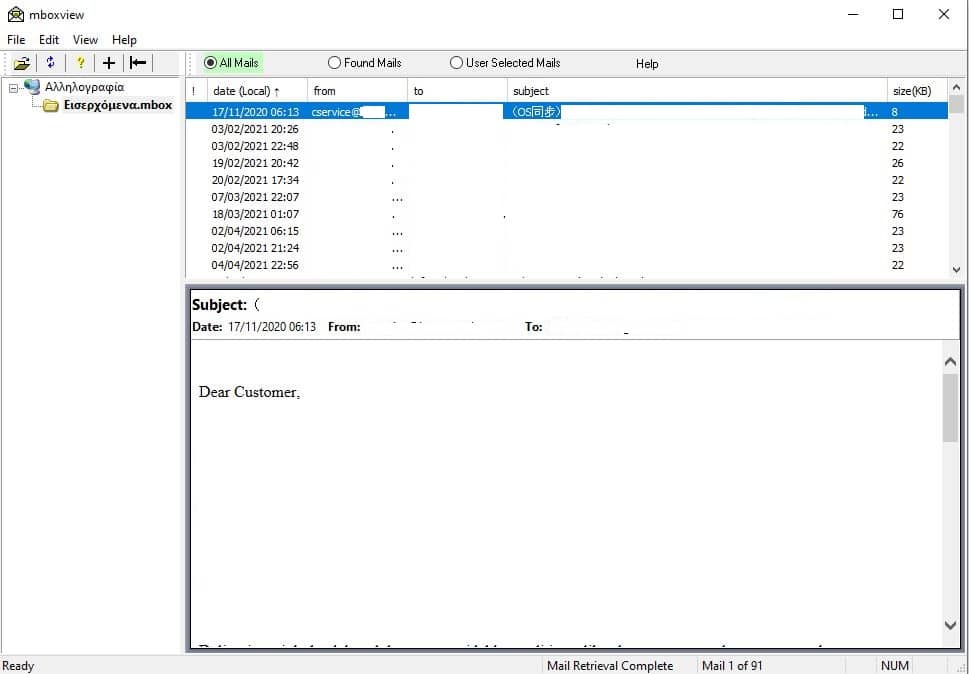The width and height of the screenshot is (969, 674).
Task: Open the File menu
Action: pyautogui.click(x=16, y=40)
